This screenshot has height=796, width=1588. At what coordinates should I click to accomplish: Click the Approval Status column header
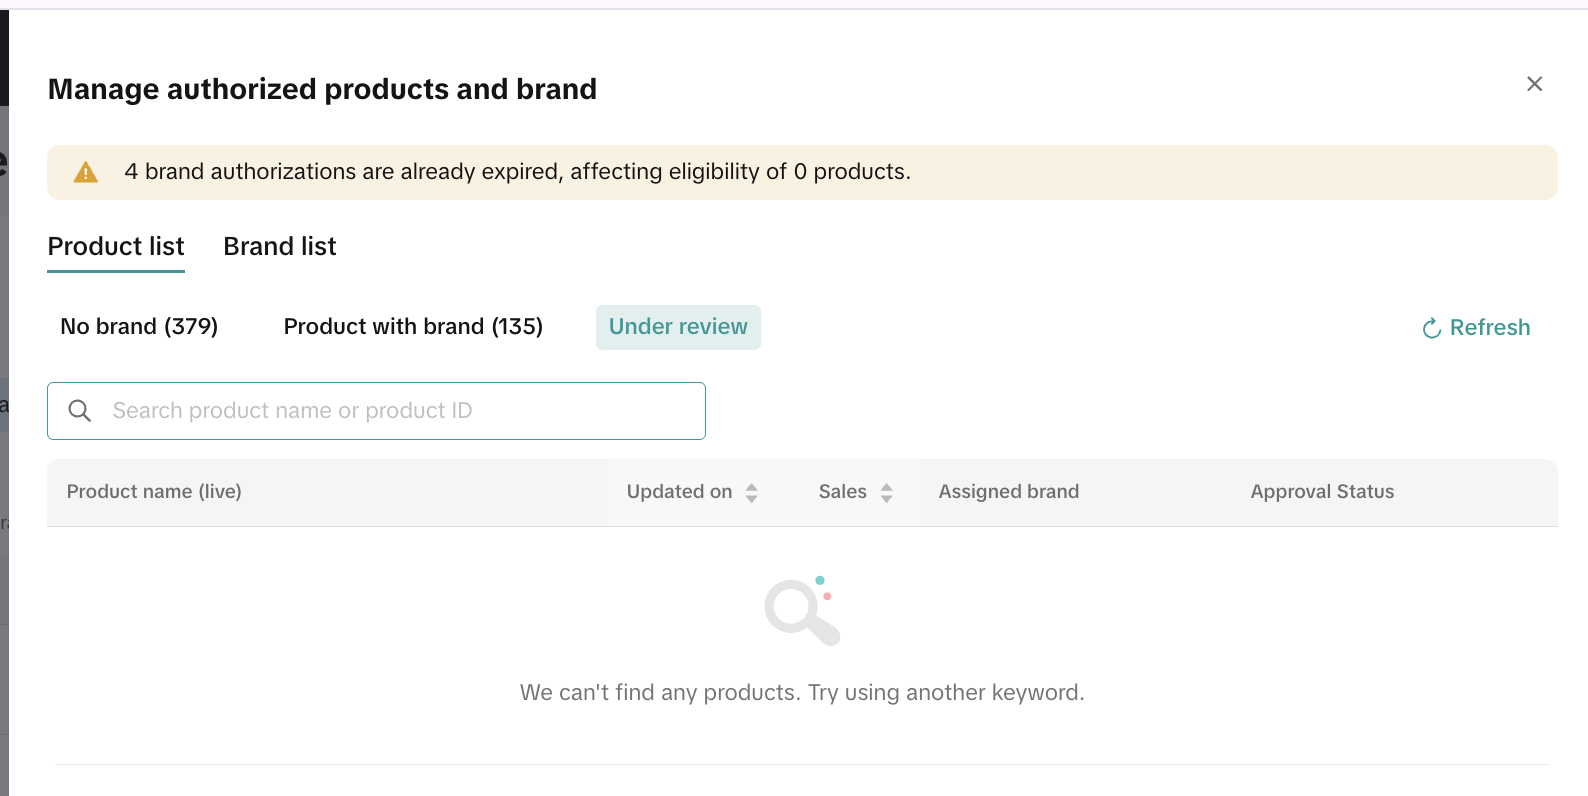1321,492
